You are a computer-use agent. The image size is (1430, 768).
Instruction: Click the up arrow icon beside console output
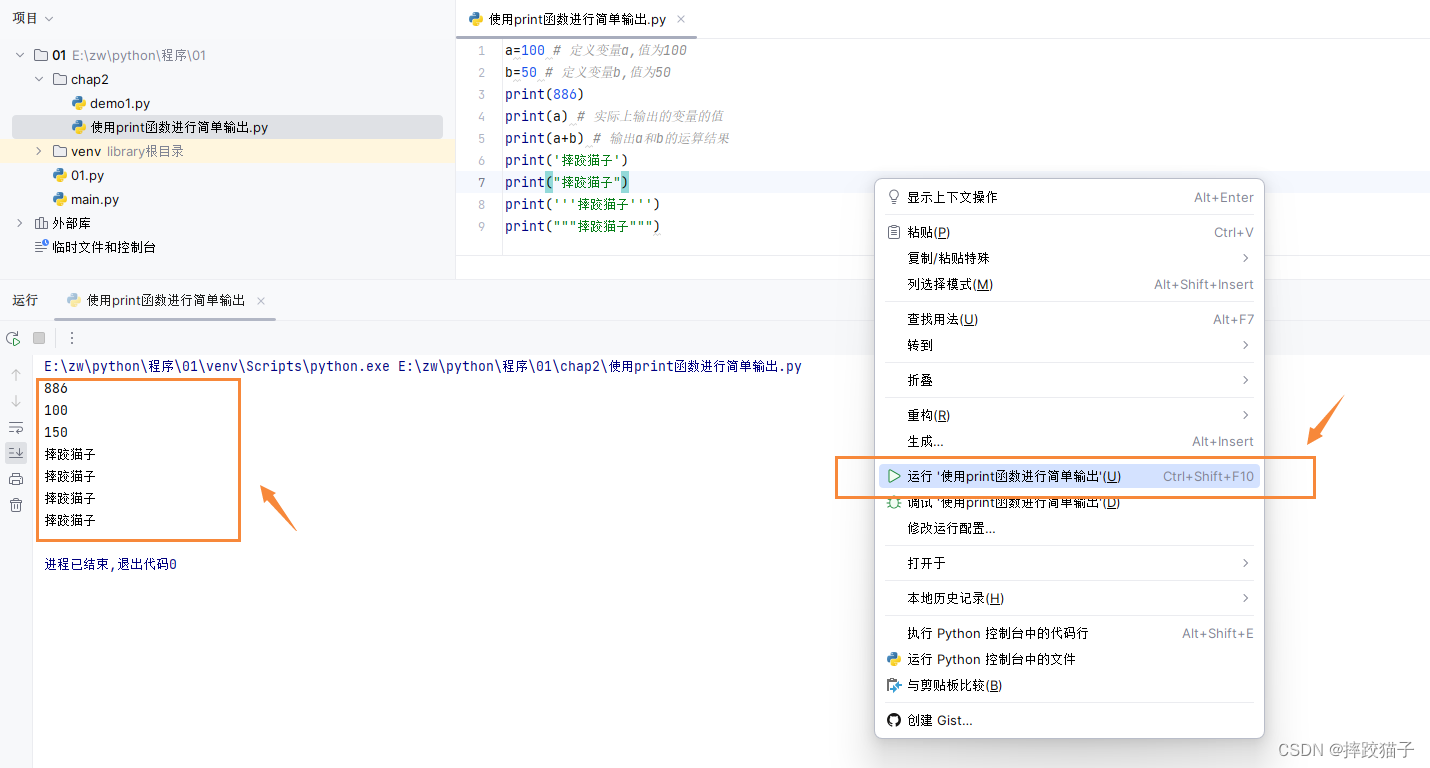pos(16,375)
